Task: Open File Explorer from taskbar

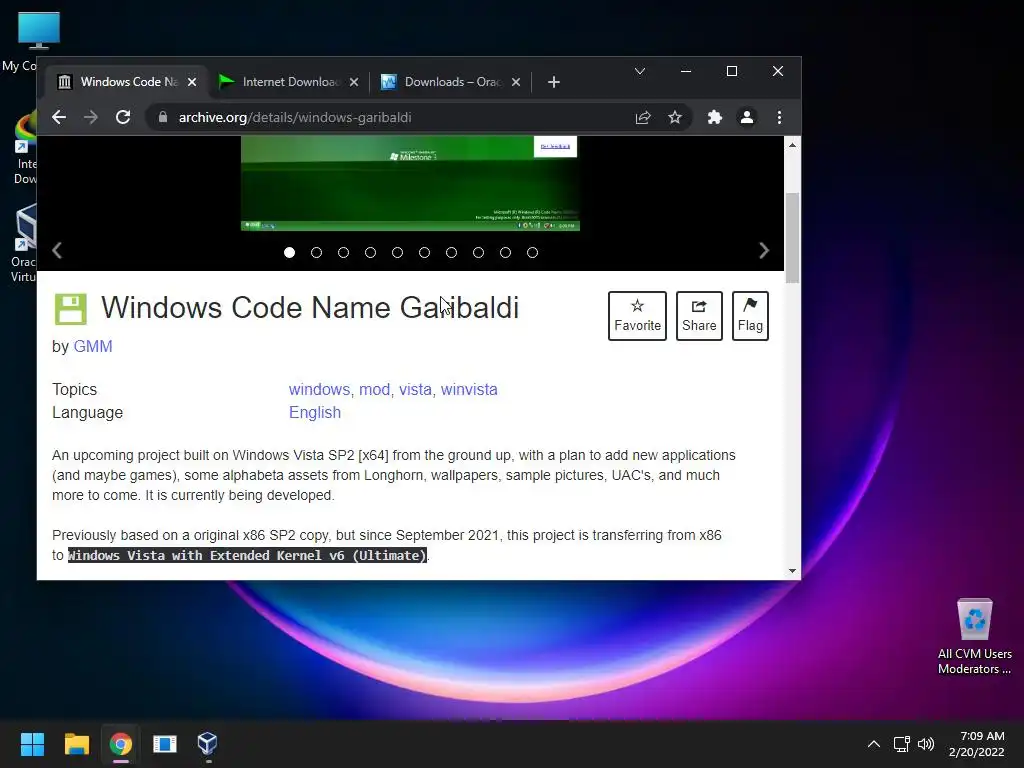Action: 76,744
